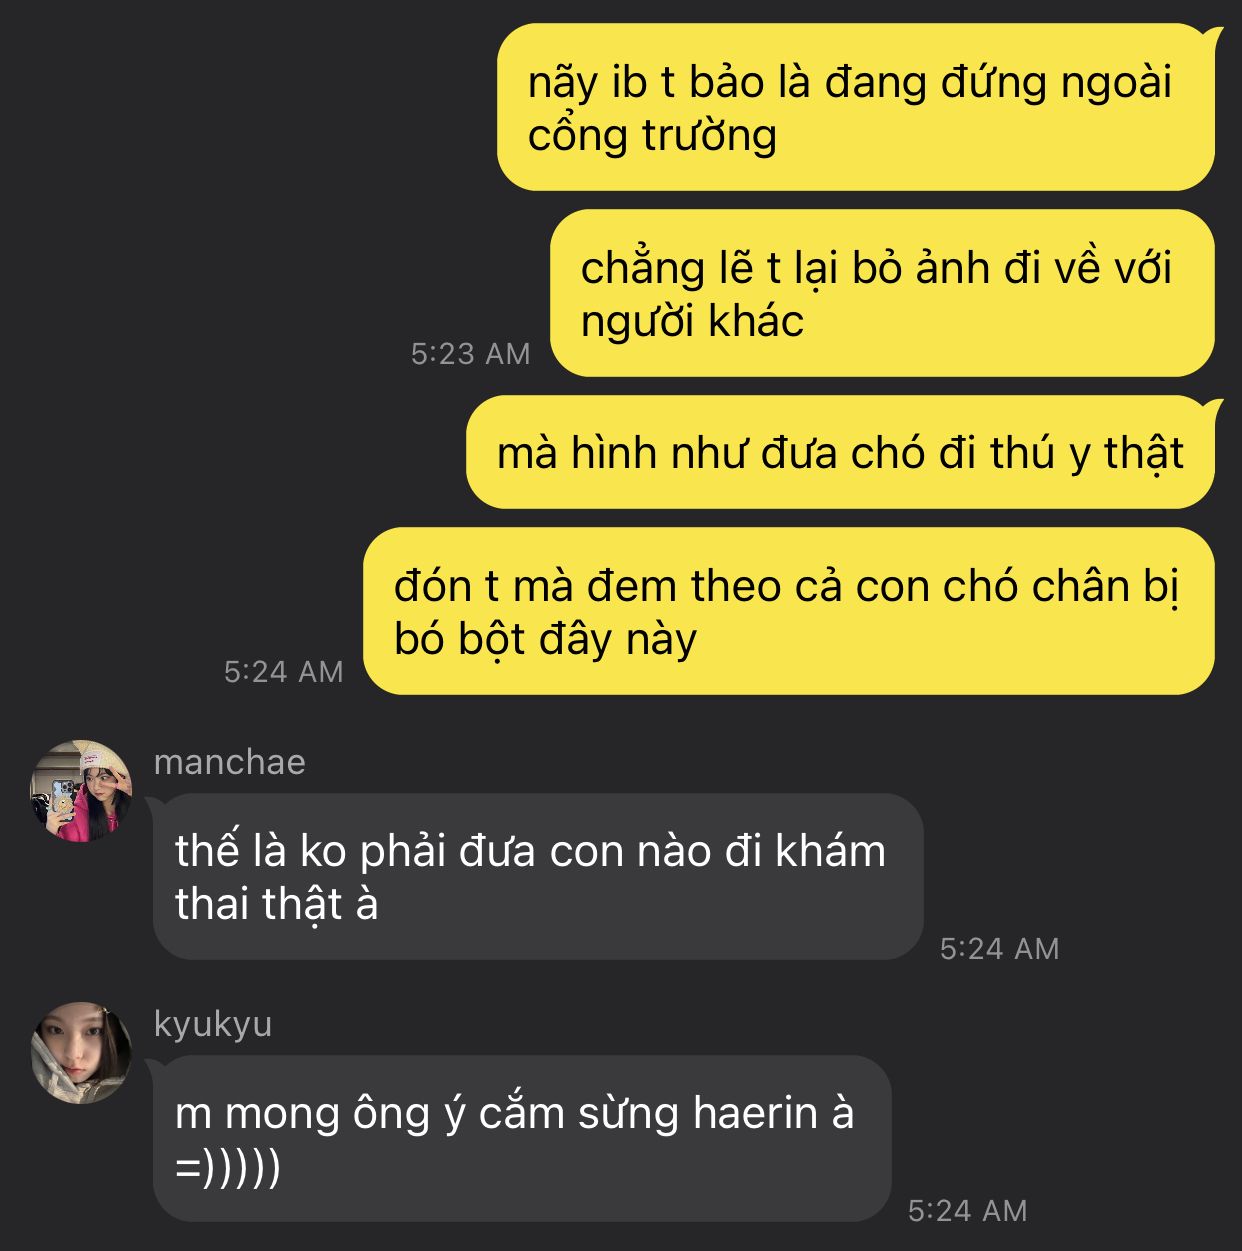
Task: Click the 5:23 AM timestamp
Action: coord(471,353)
